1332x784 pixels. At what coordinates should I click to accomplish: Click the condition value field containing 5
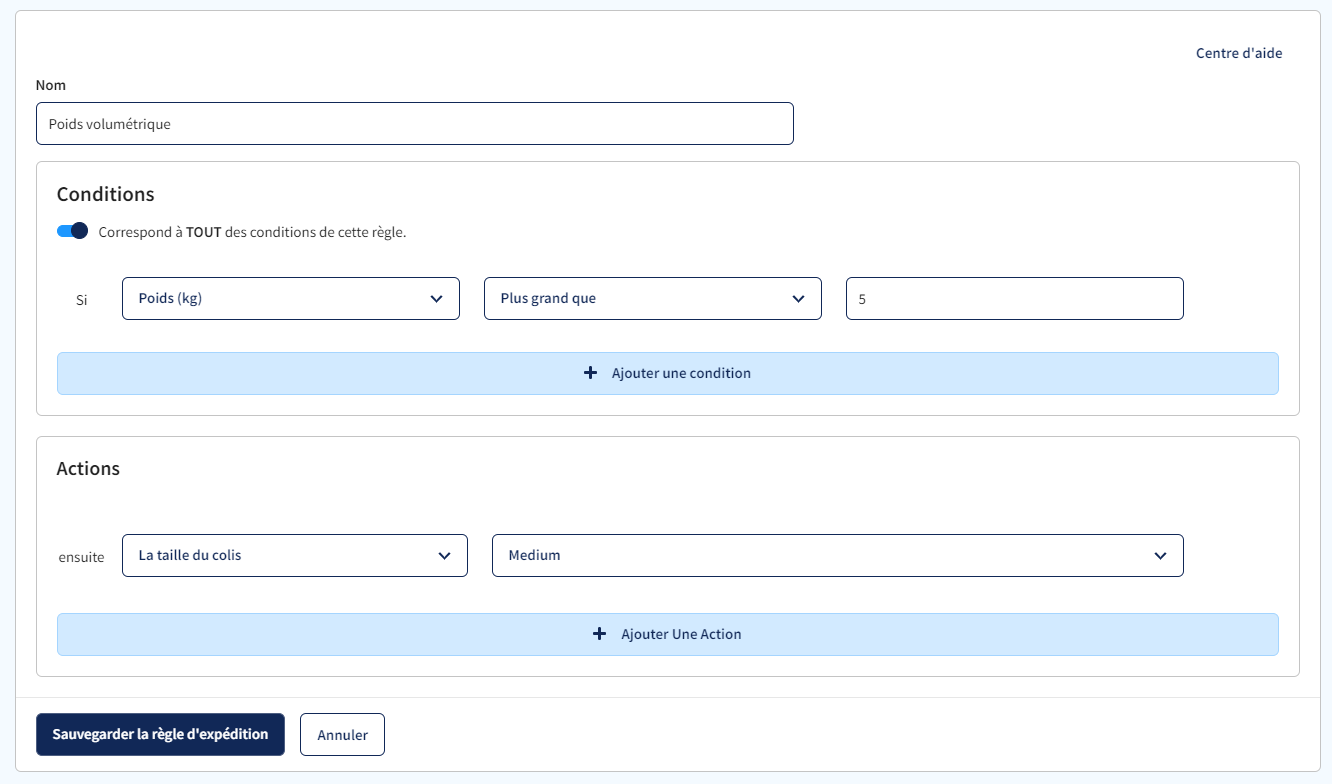(1015, 298)
